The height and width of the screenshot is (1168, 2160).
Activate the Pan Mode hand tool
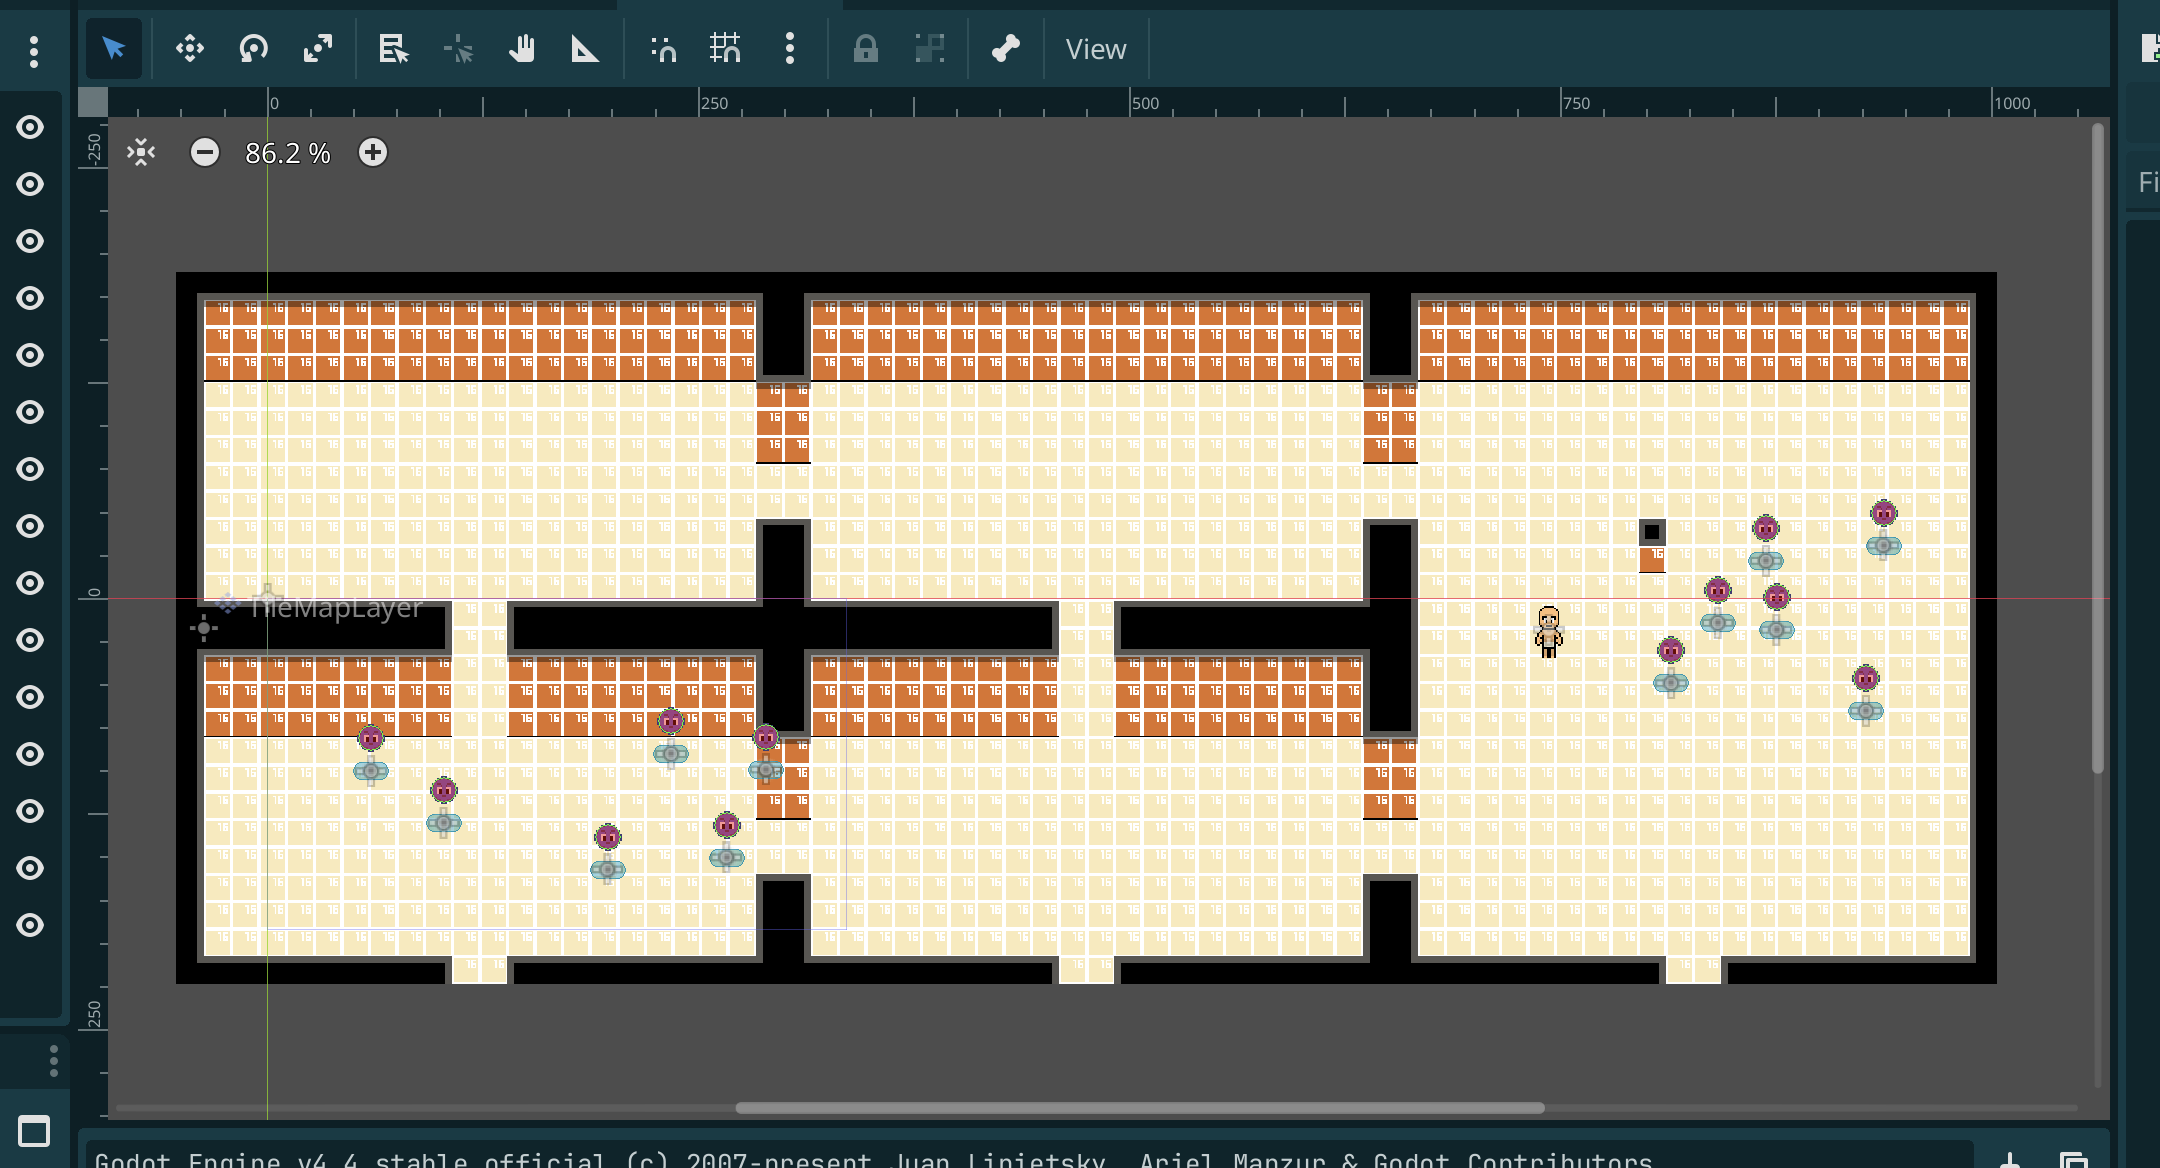pyautogui.click(x=522, y=48)
